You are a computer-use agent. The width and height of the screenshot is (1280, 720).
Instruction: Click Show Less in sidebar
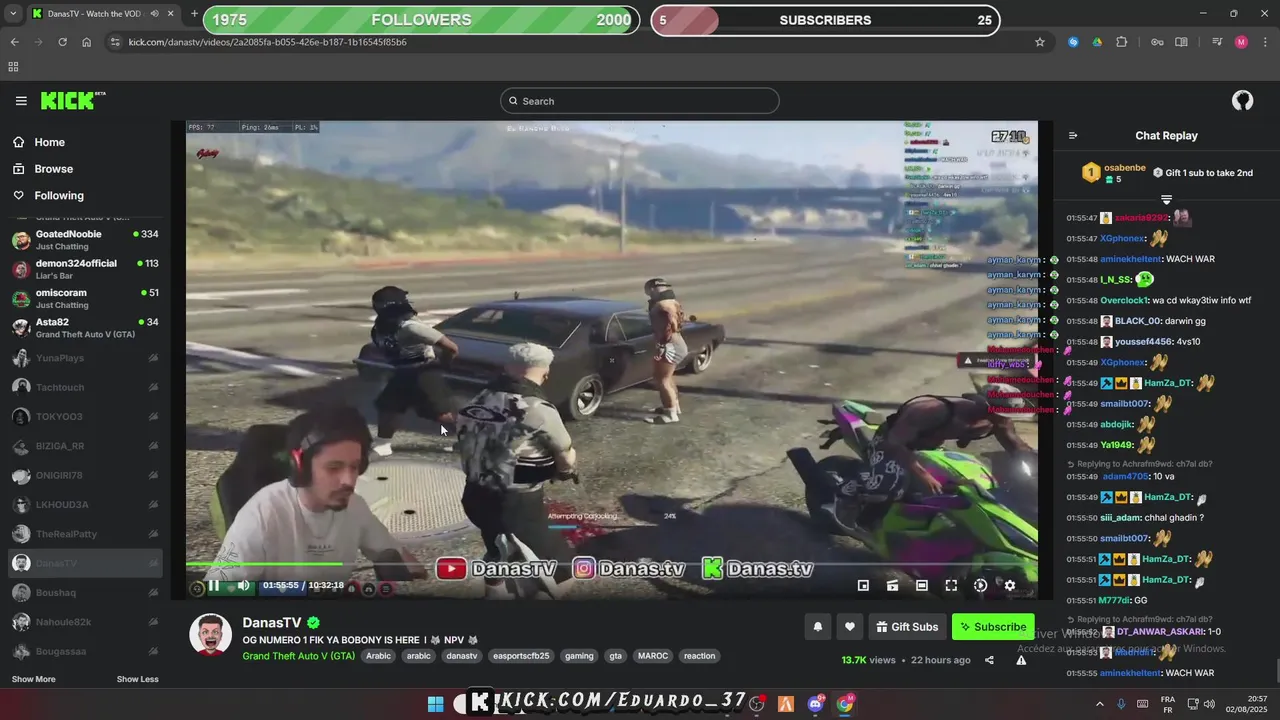[x=137, y=679]
